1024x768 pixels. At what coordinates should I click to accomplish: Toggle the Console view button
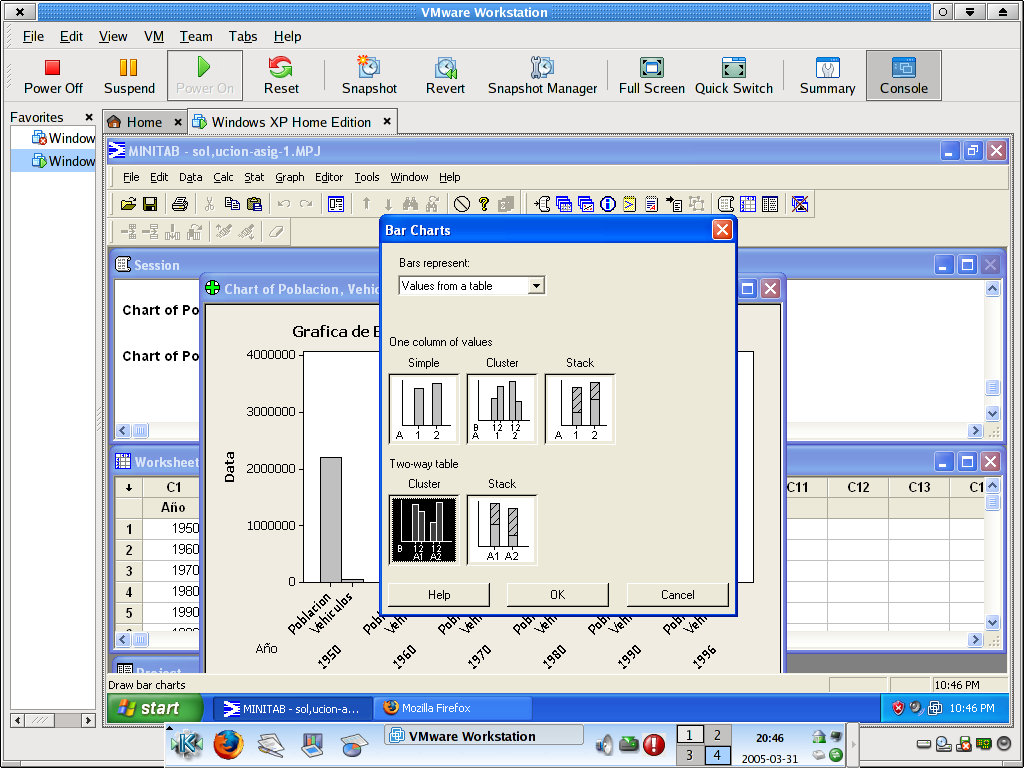click(x=903, y=76)
